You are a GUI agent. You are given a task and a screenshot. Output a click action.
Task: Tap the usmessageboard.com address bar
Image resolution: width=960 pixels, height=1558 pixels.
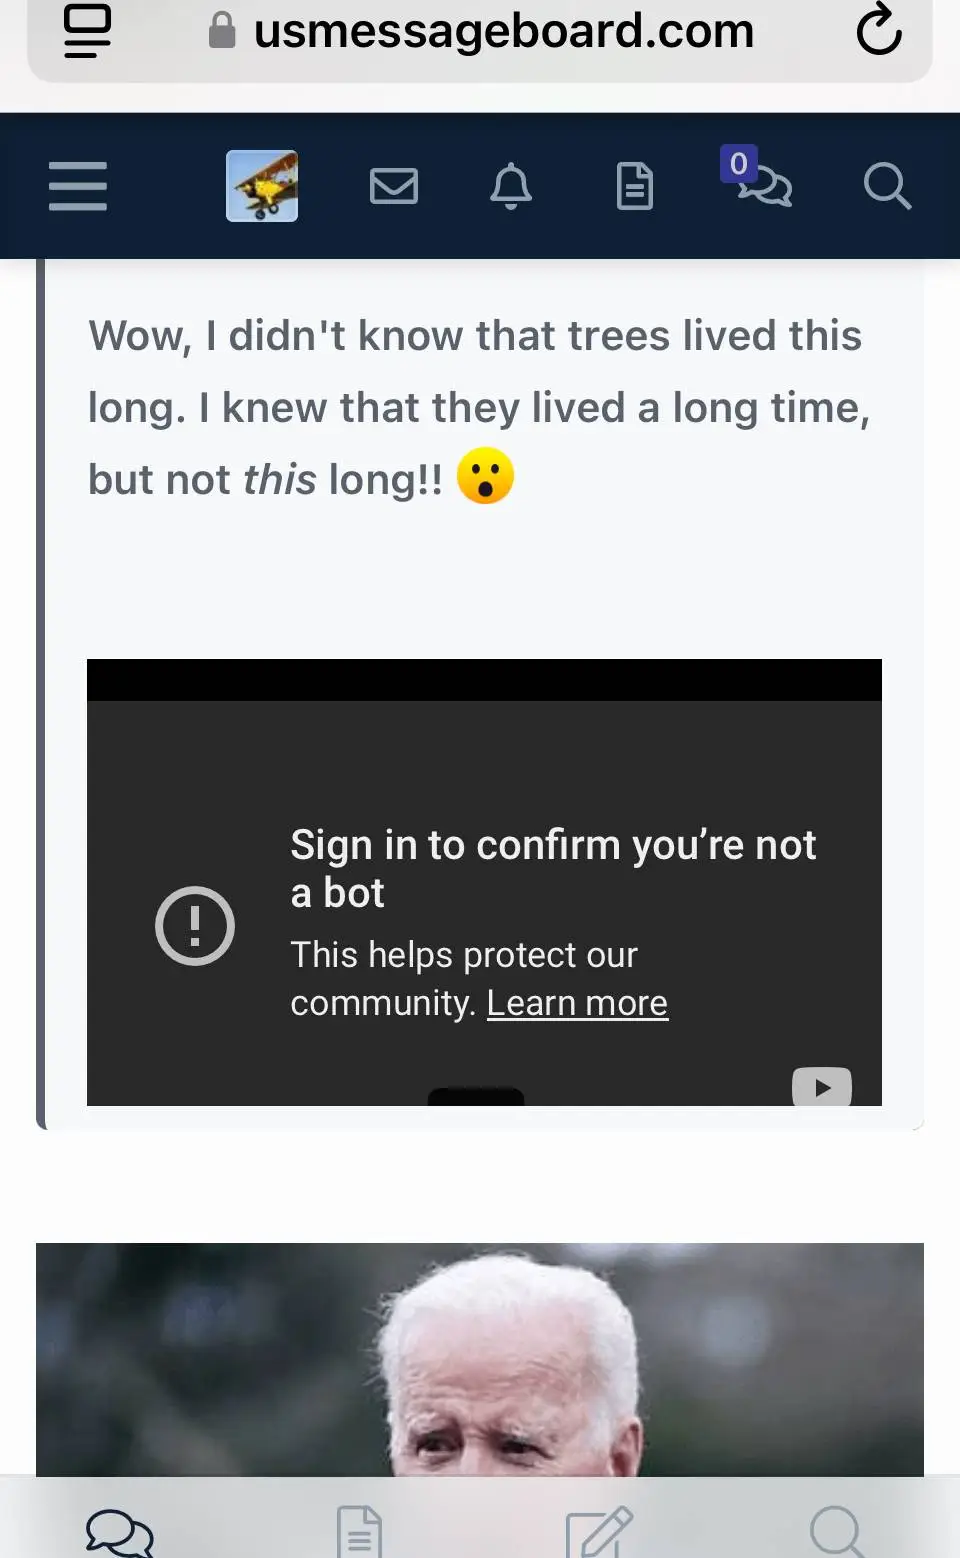(503, 31)
